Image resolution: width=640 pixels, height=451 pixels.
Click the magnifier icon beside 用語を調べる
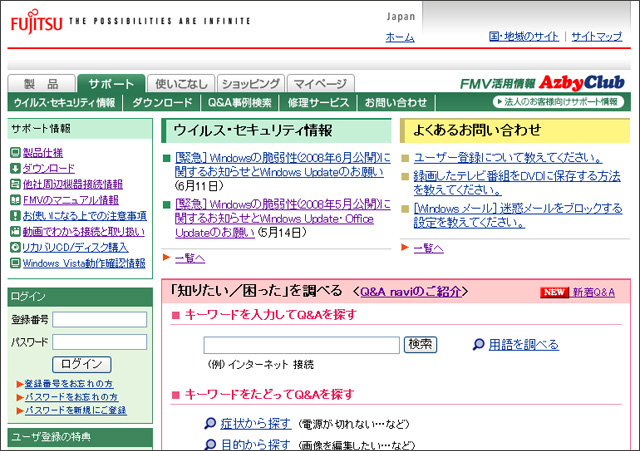(x=478, y=345)
